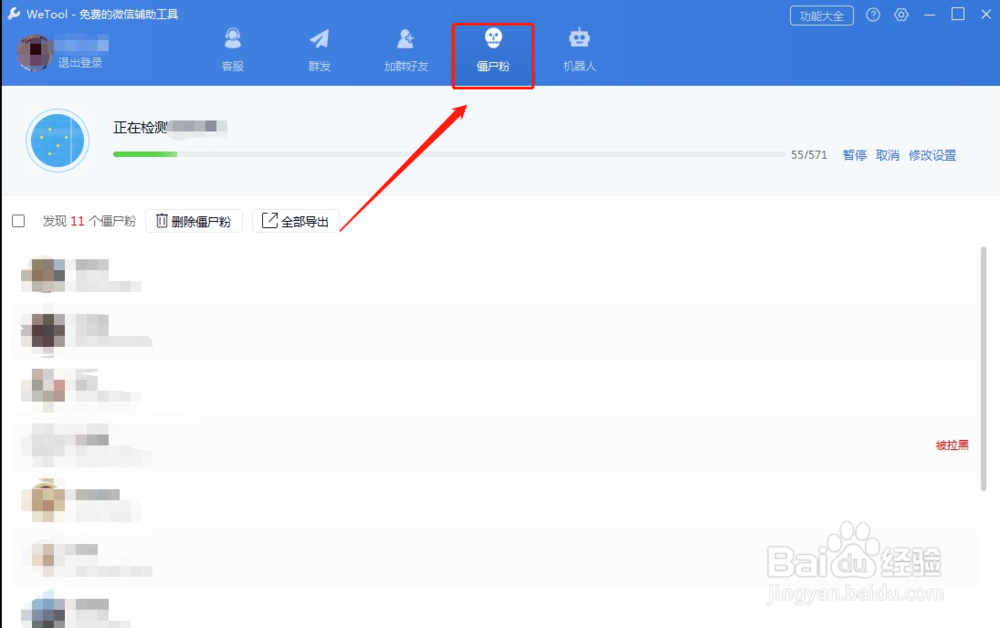Click 取消 to cancel the scan
The height and width of the screenshot is (628, 1000).
887,155
